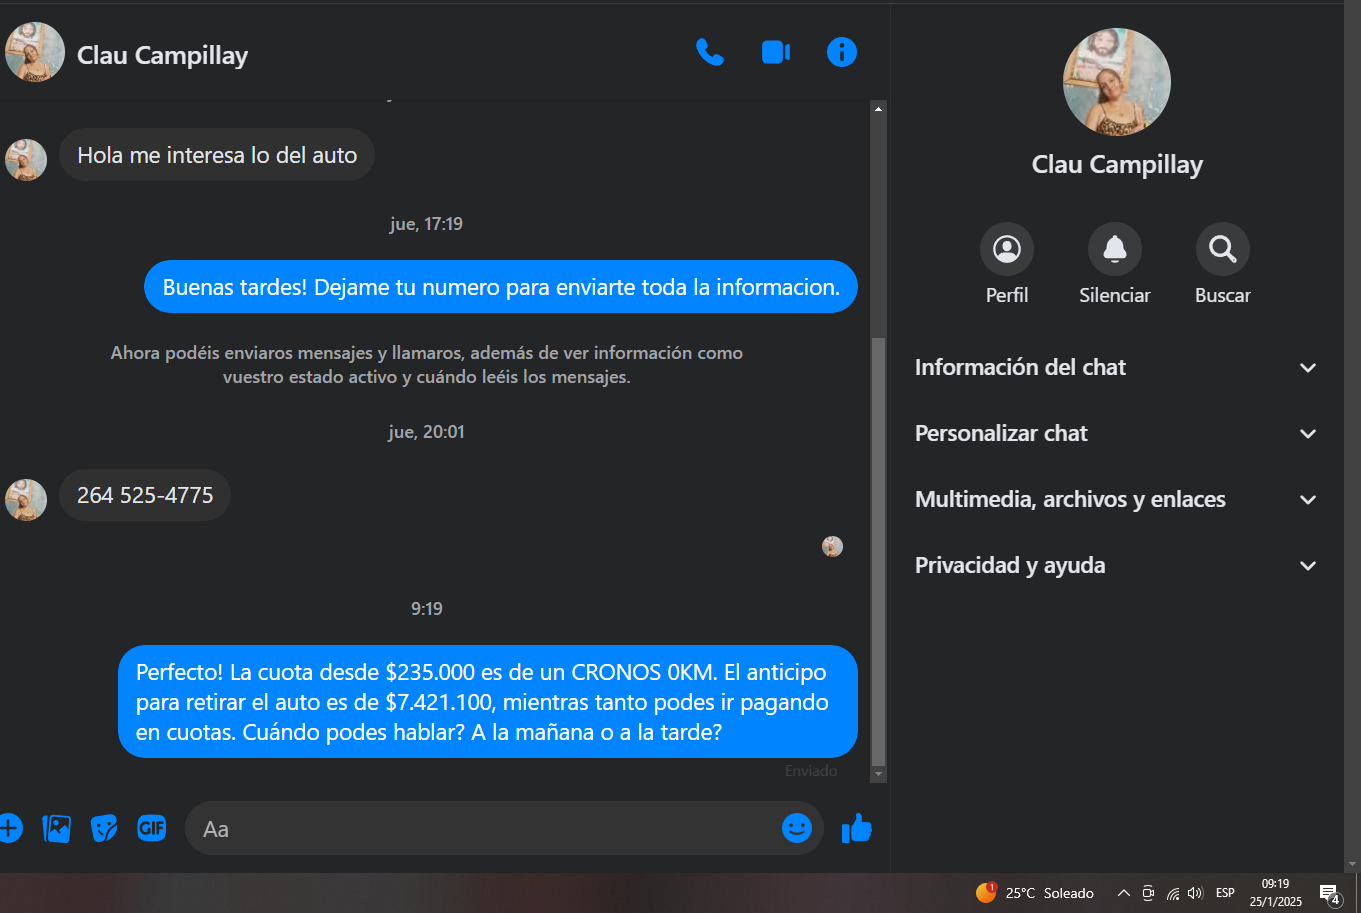Expand Información del chat section

(1116, 367)
